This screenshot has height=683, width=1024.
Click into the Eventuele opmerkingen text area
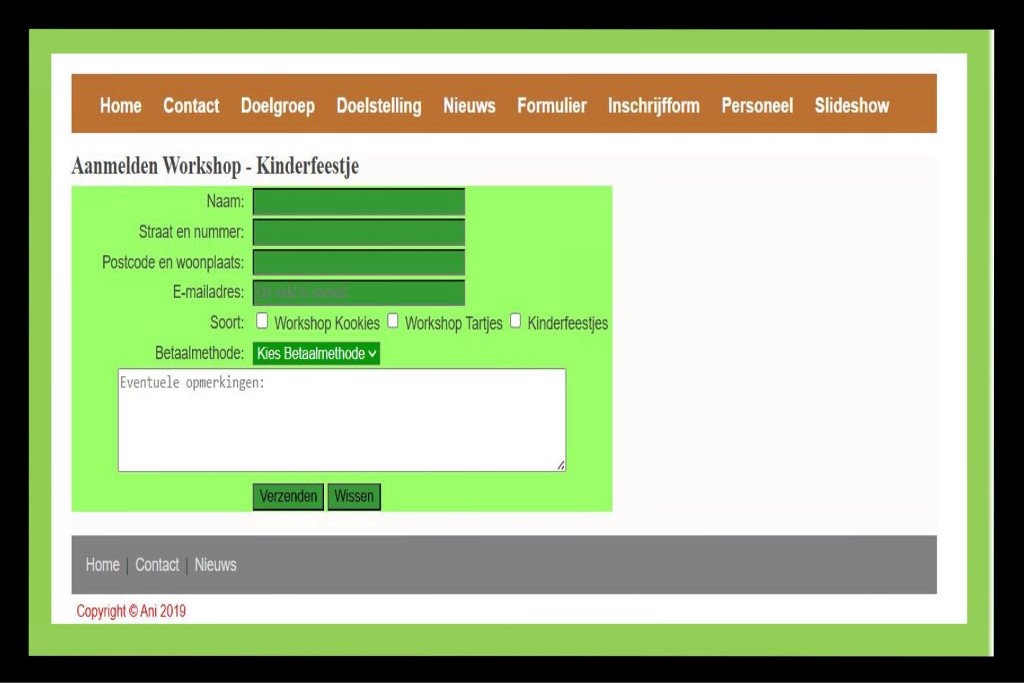point(341,420)
